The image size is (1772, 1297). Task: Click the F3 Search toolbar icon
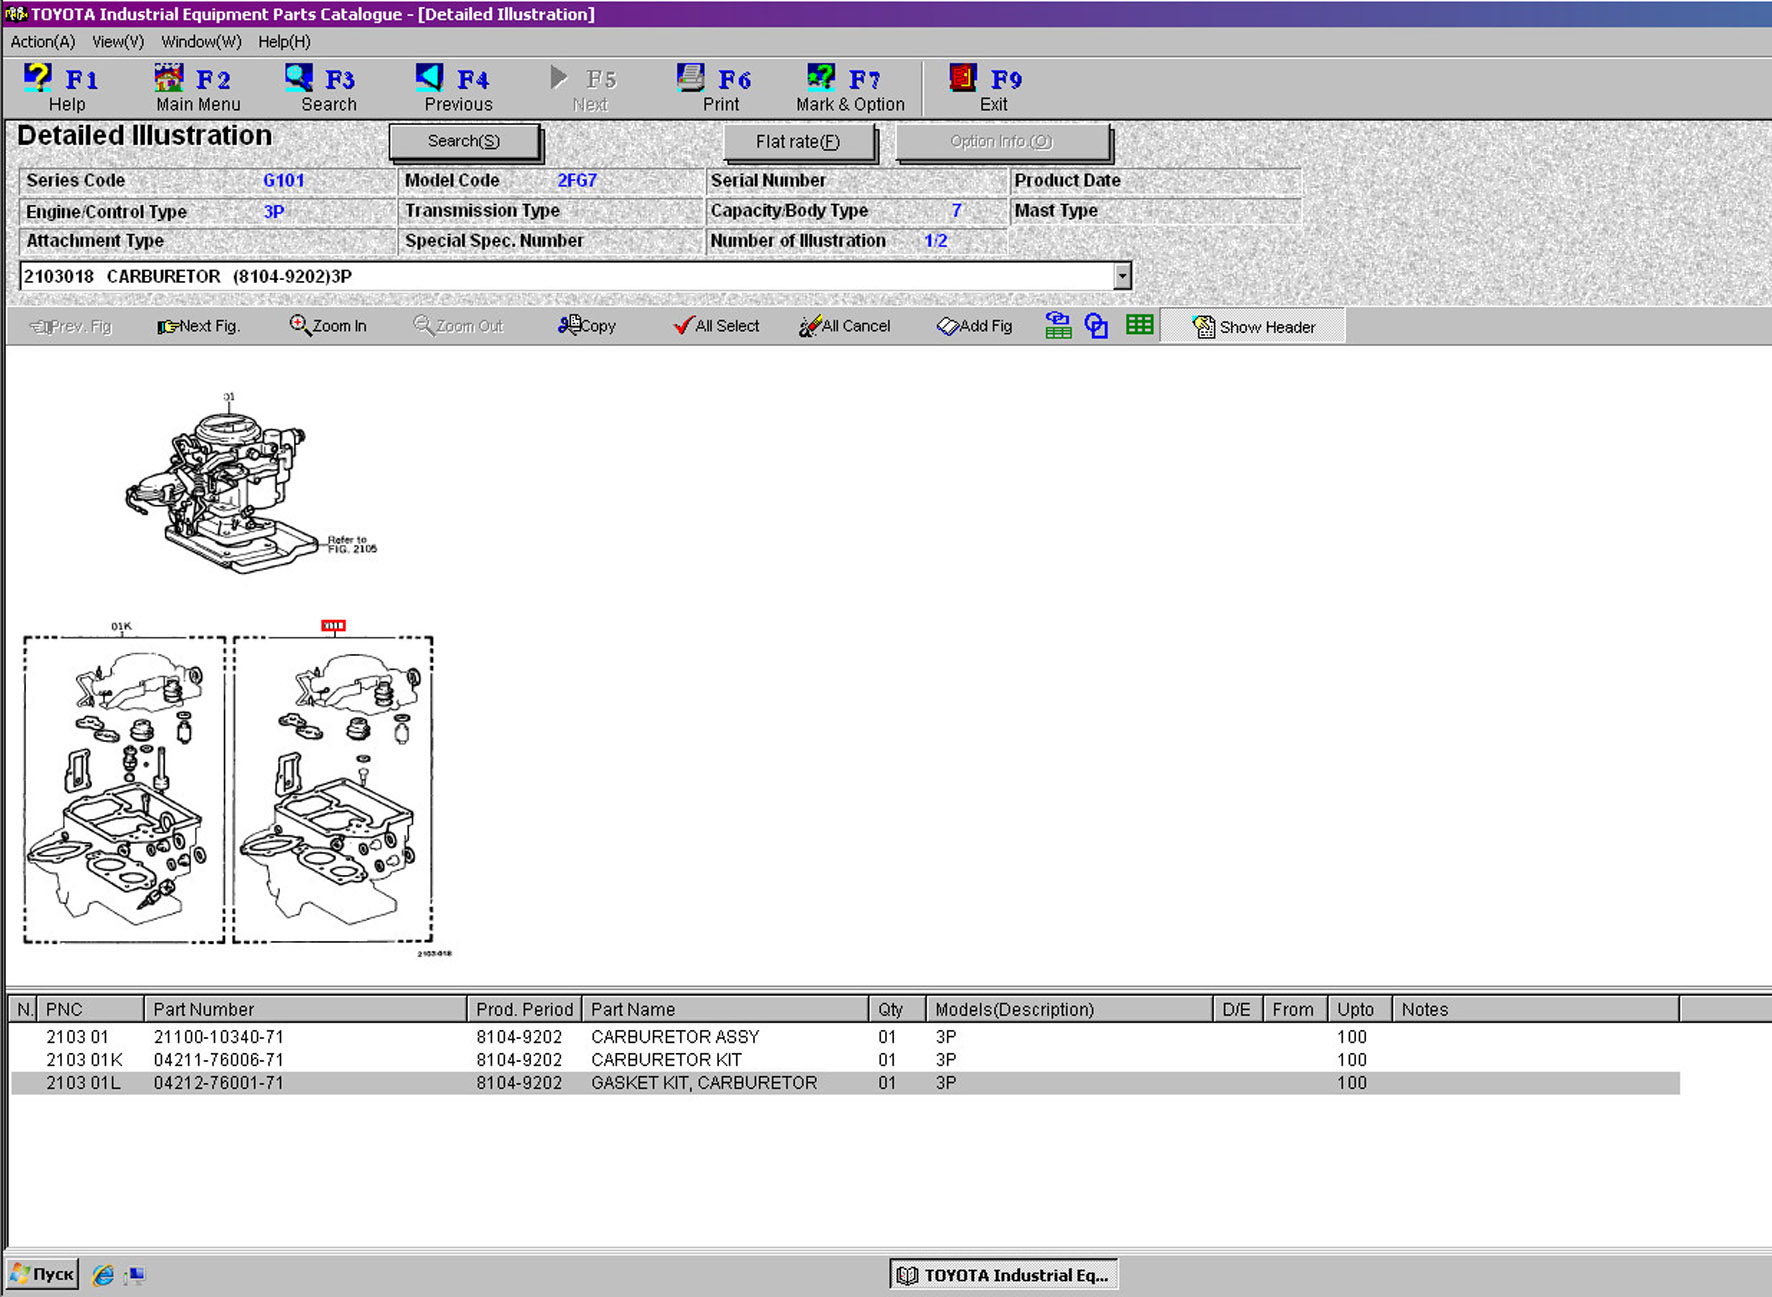pos(299,79)
